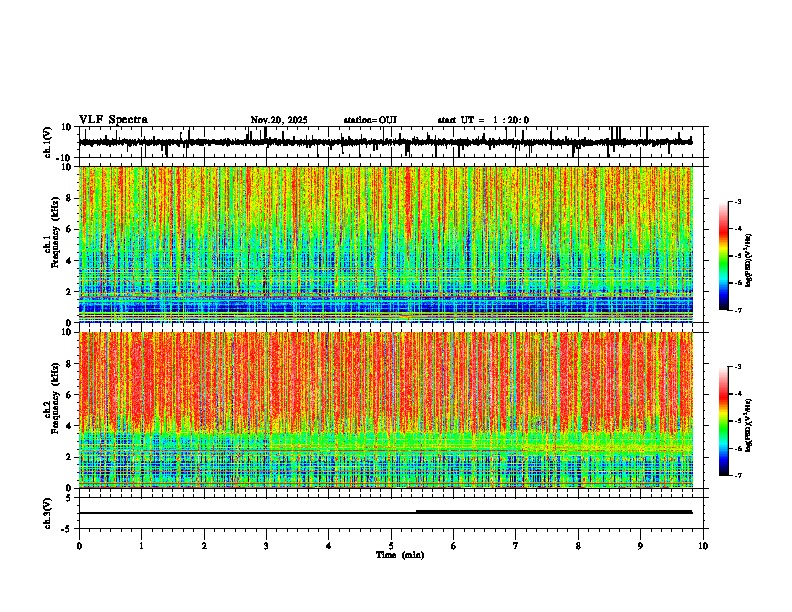Viewport: 792px width, 612px height.
Task: Click the ch.2 spectrogram color scale bar
Action: pyautogui.click(x=724, y=421)
